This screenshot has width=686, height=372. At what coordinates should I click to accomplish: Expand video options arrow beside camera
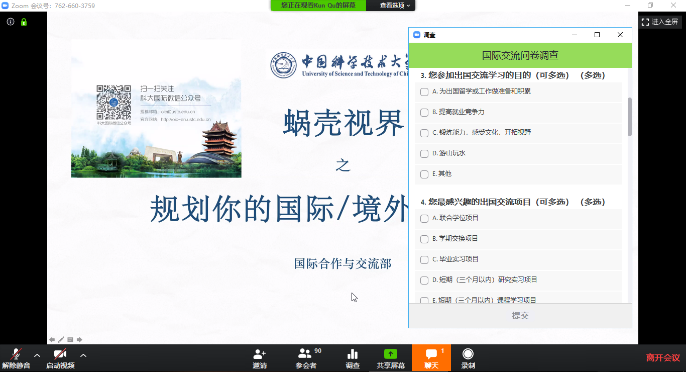tap(83, 355)
